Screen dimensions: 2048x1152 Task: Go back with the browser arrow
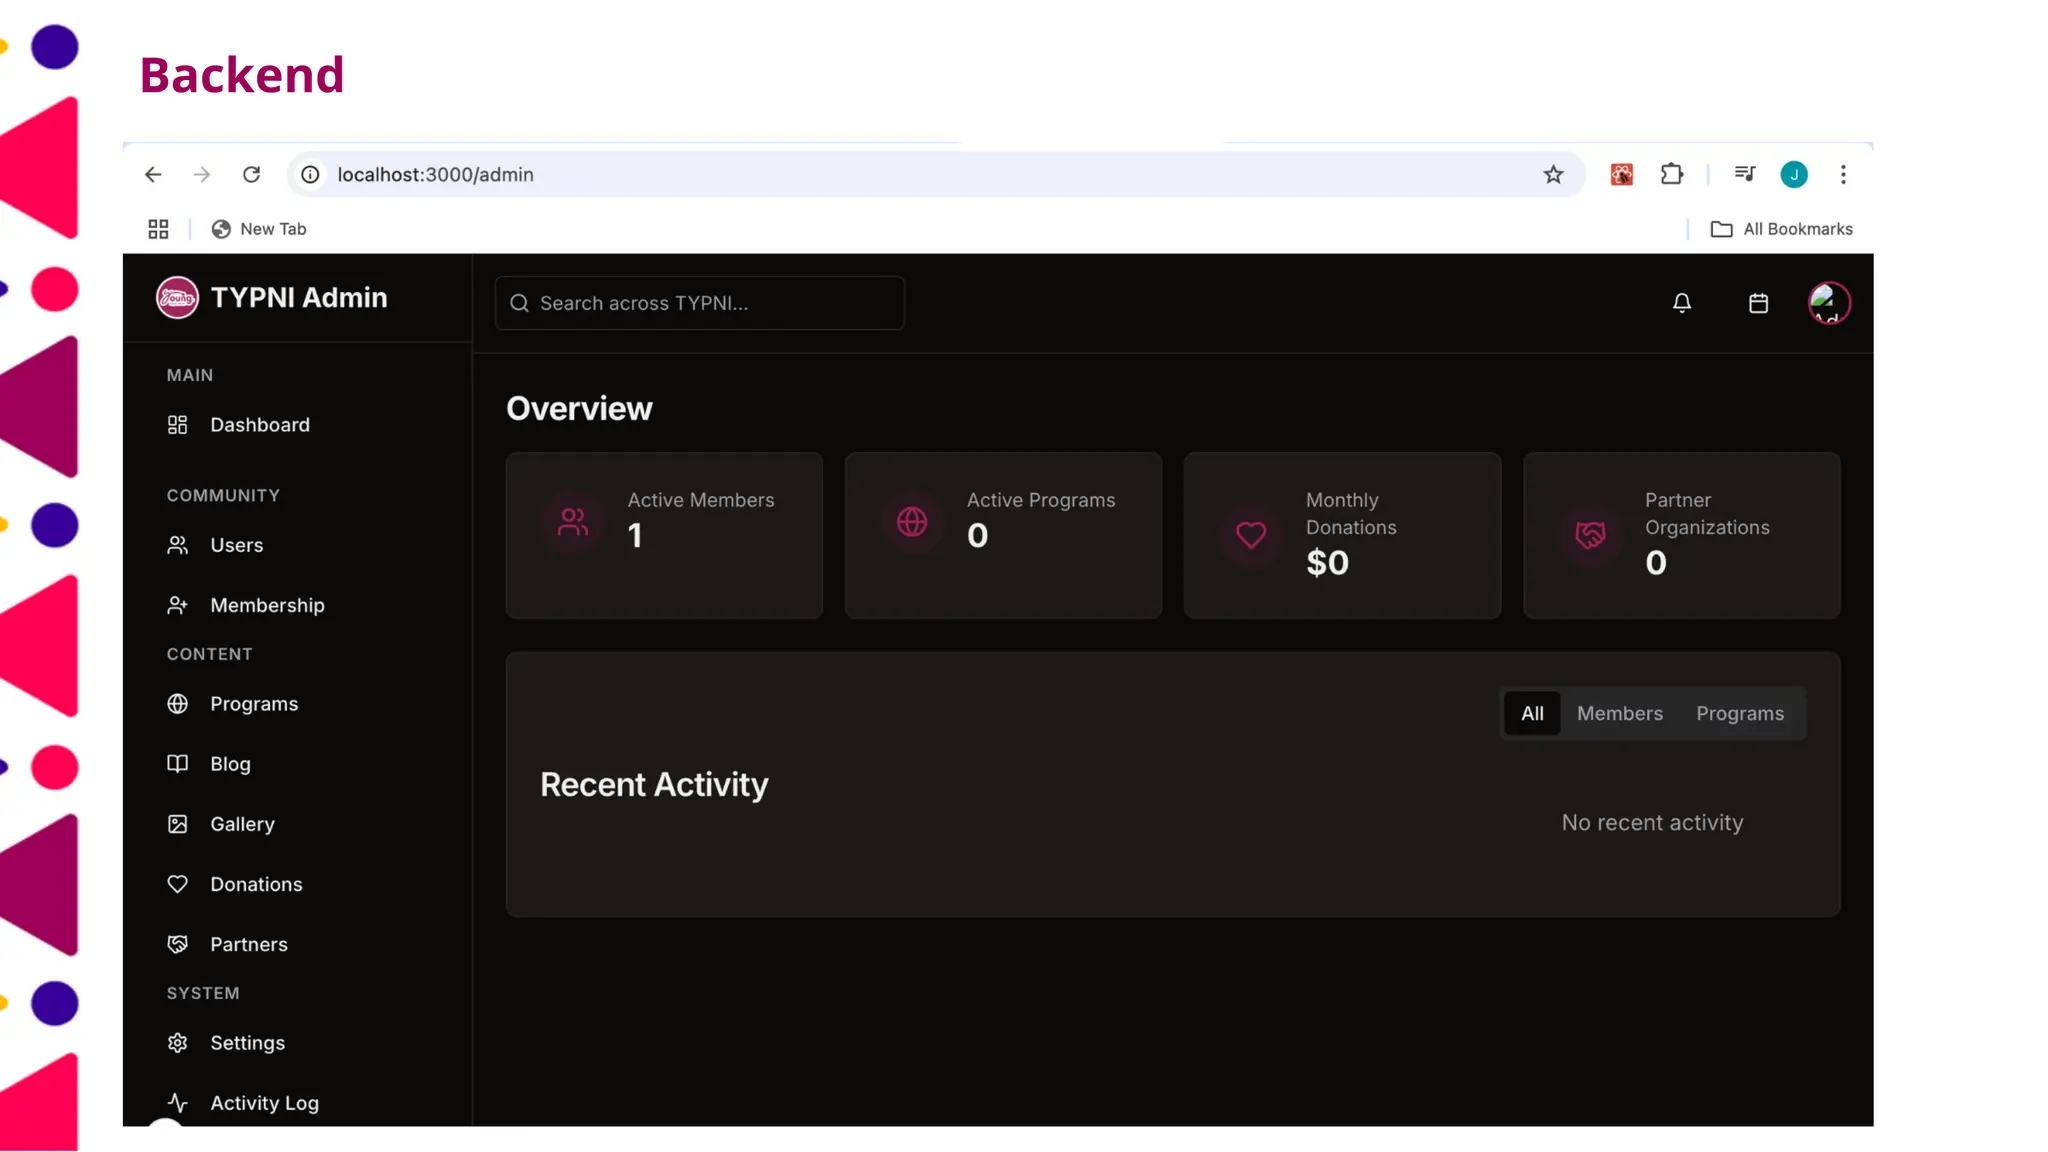pos(153,175)
